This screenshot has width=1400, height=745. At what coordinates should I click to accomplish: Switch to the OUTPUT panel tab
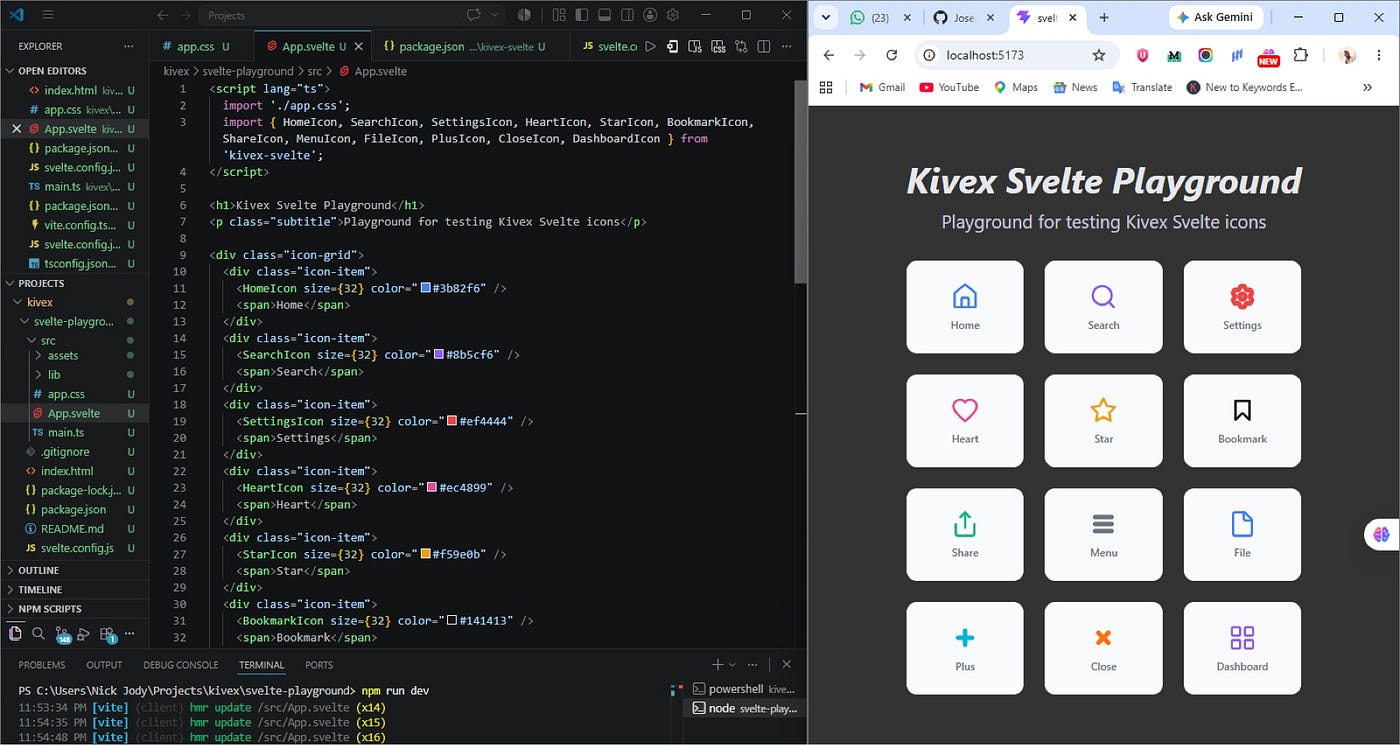(x=104, y=664)
